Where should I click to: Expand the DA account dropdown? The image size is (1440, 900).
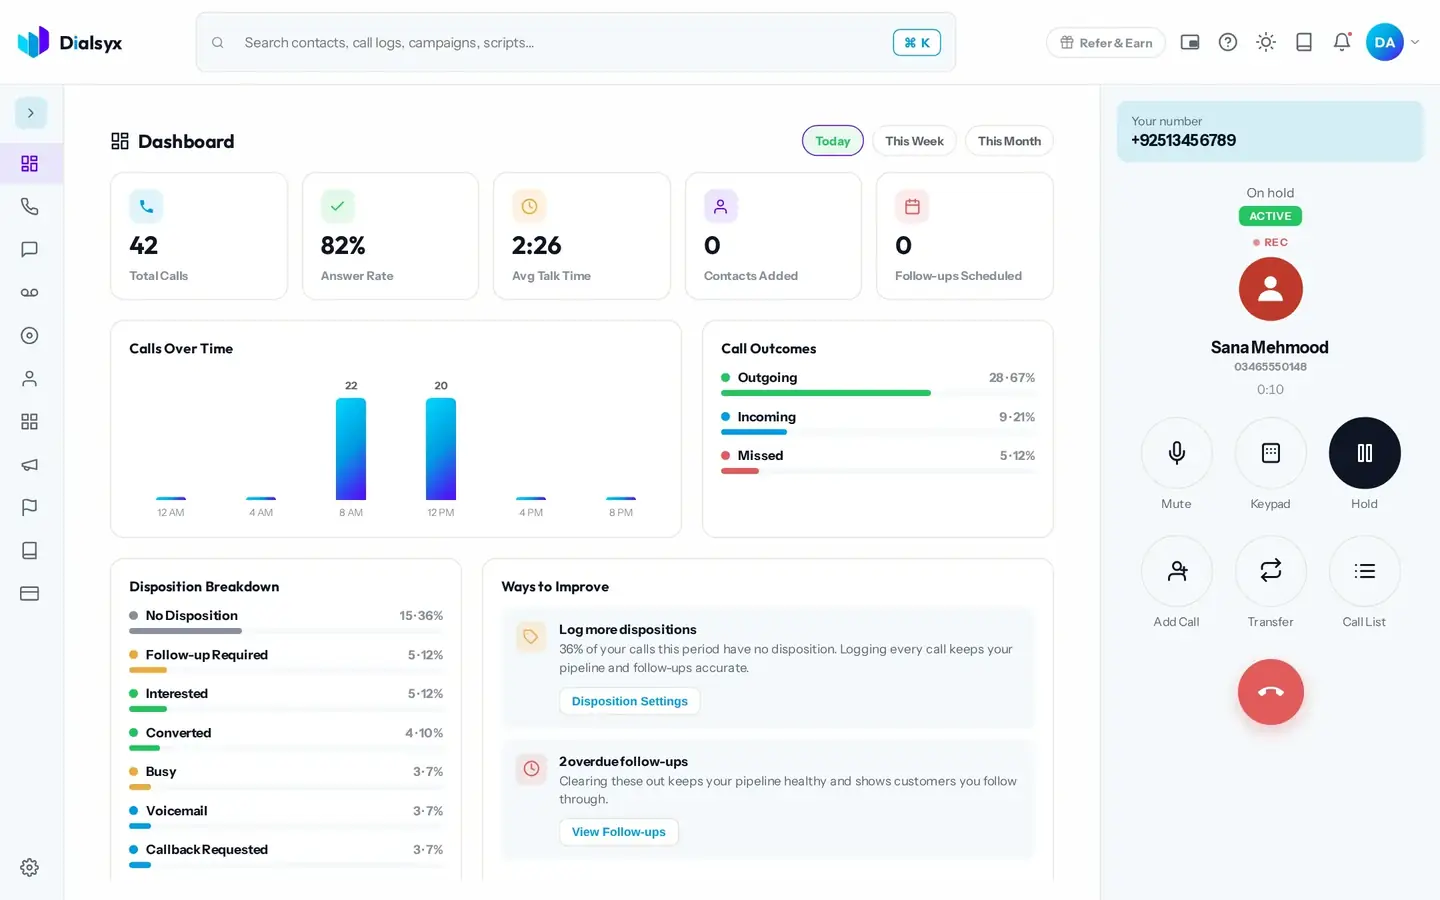(1393, 42)
